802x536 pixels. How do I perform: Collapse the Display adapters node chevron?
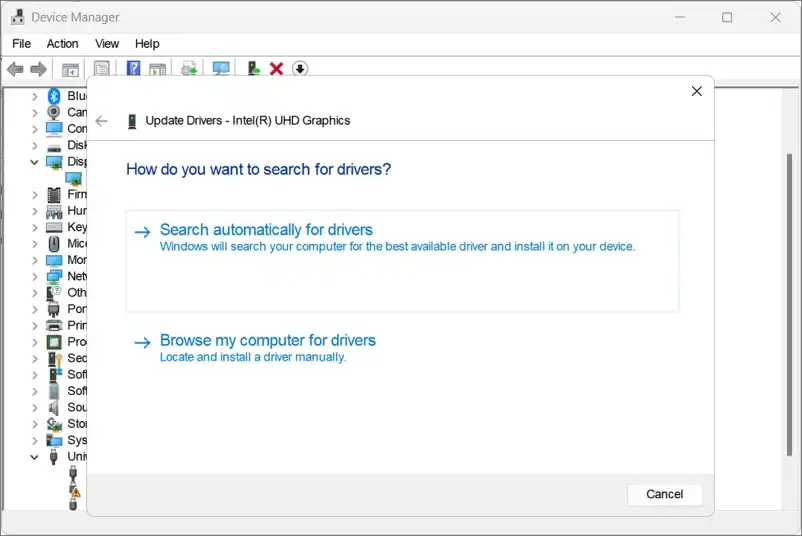coord(34,162)
